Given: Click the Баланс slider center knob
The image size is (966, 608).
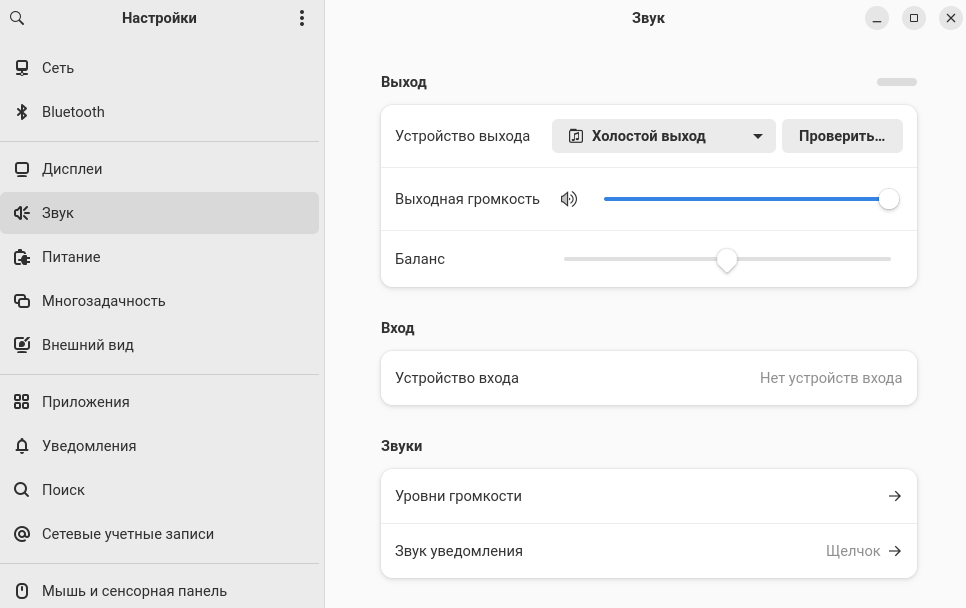Looking at the screenshot, I should [727, 259].
